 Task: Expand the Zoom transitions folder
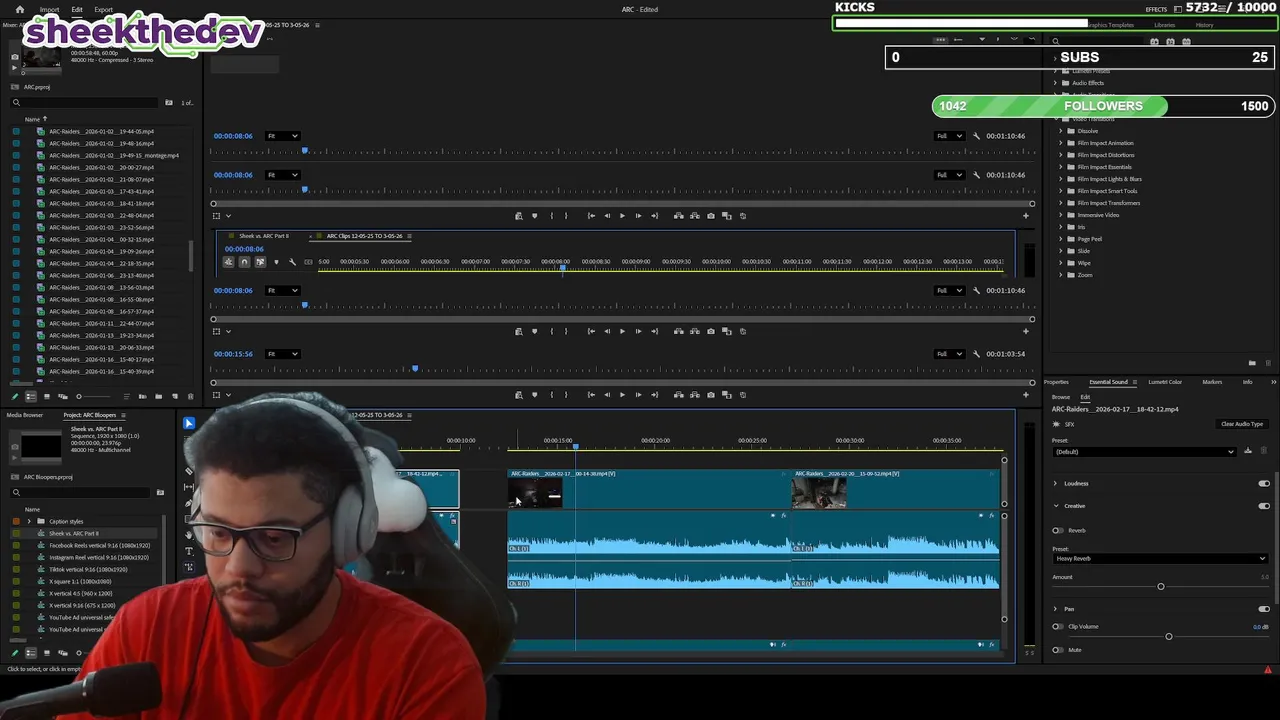click(x=1061, y=275)
